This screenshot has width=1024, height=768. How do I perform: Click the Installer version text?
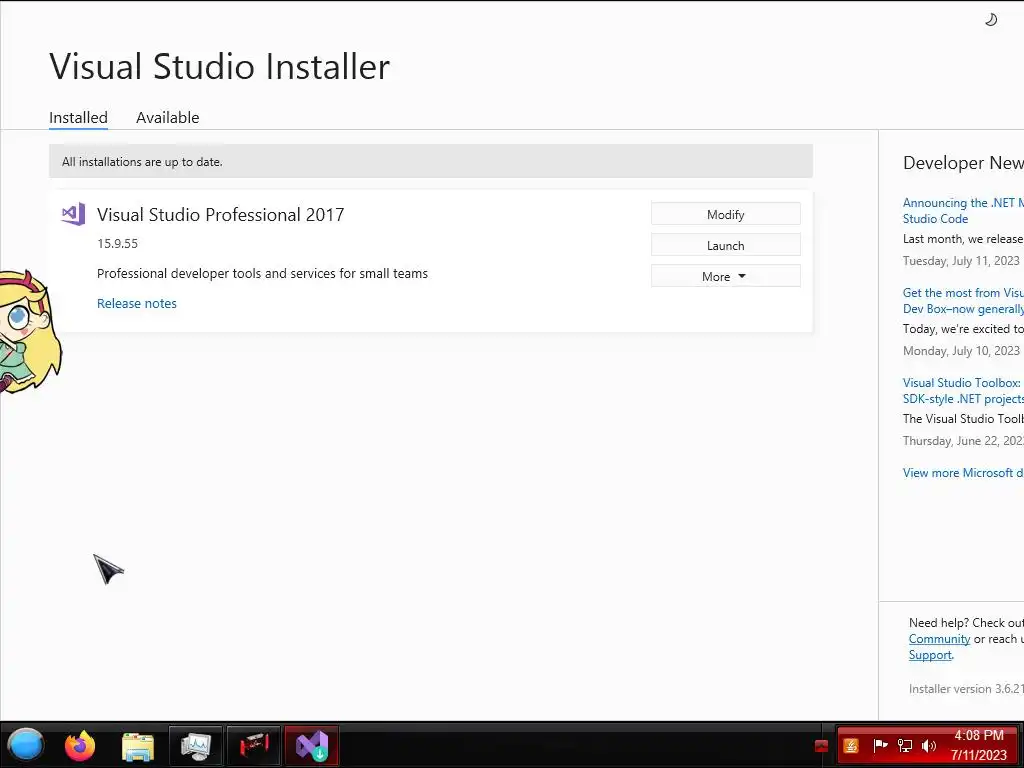pos(966,688)
